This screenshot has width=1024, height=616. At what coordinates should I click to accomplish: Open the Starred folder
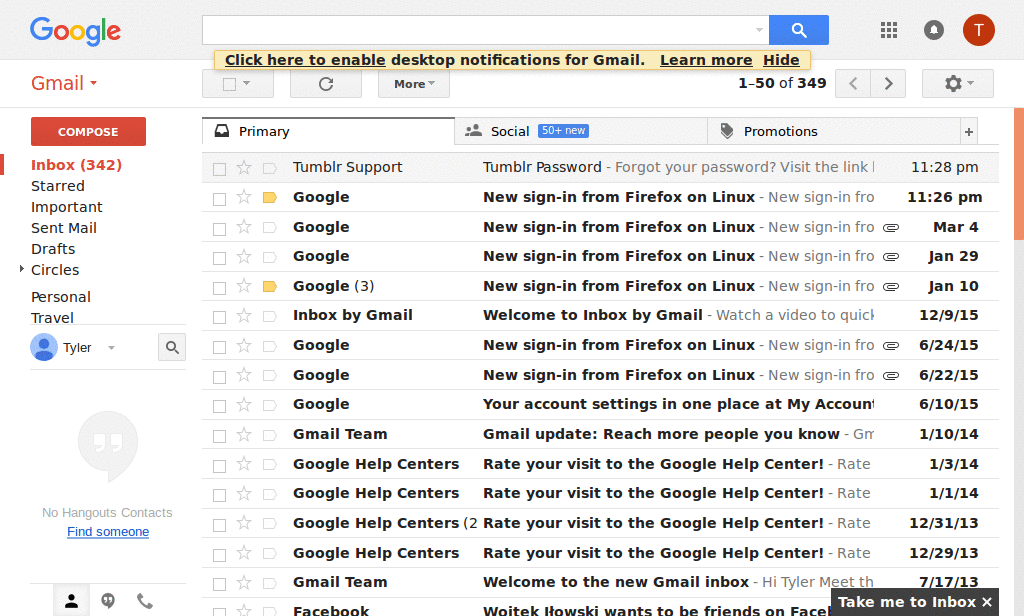tap(57, 186)
